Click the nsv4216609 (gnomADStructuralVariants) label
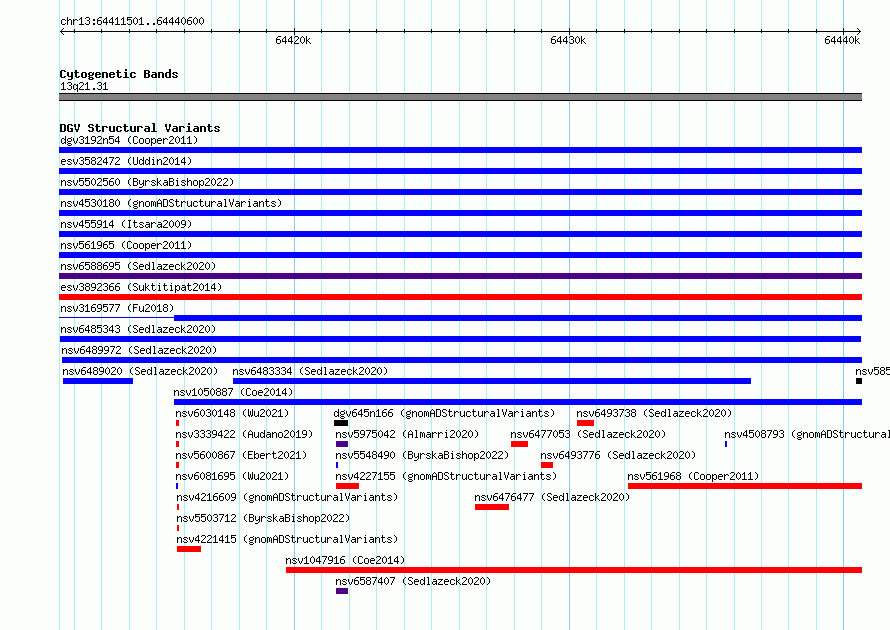The height and width of the screenshot is (630, 890). pos(287,497)
